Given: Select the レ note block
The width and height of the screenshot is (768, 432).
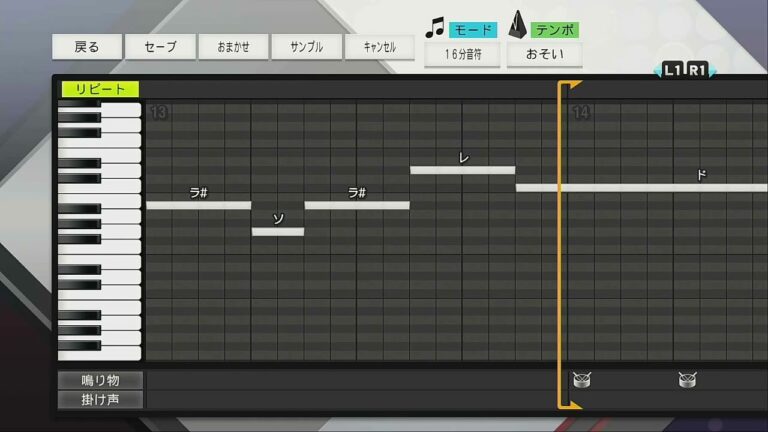Looking at the screenshot, I should click(x=462, y=170).
